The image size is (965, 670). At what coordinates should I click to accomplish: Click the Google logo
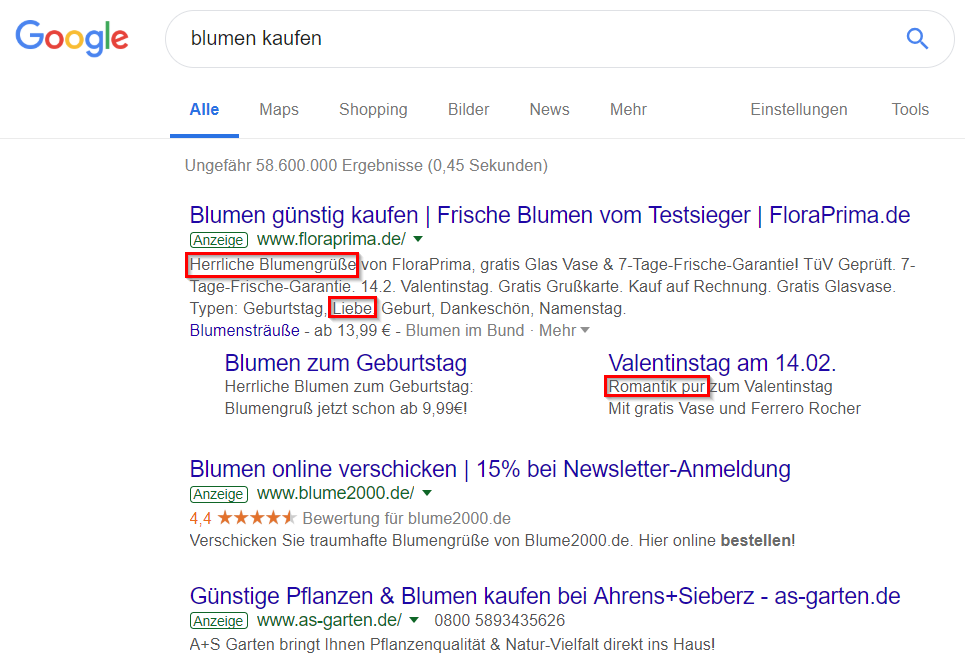(x=72, y=38)
